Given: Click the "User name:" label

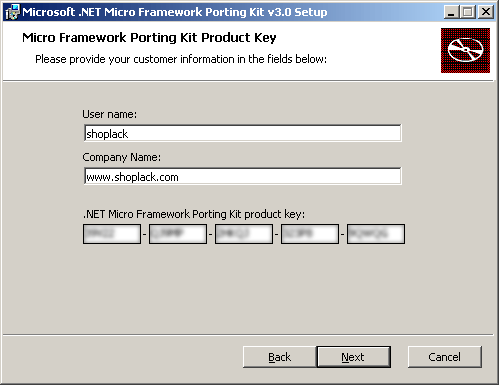Looking at the screenshot, I should [x=110, y=114].
